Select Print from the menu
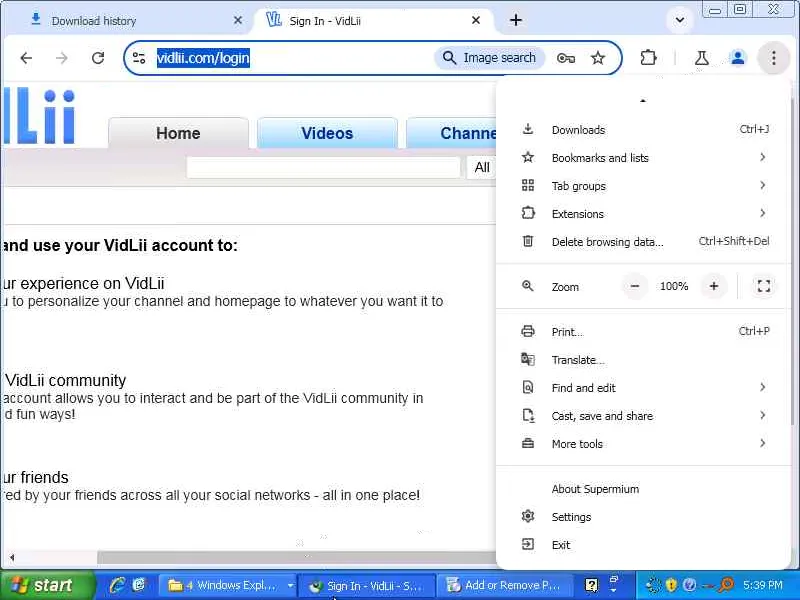The width and height of the screenshot is (800, 600). tap(644, 332)
